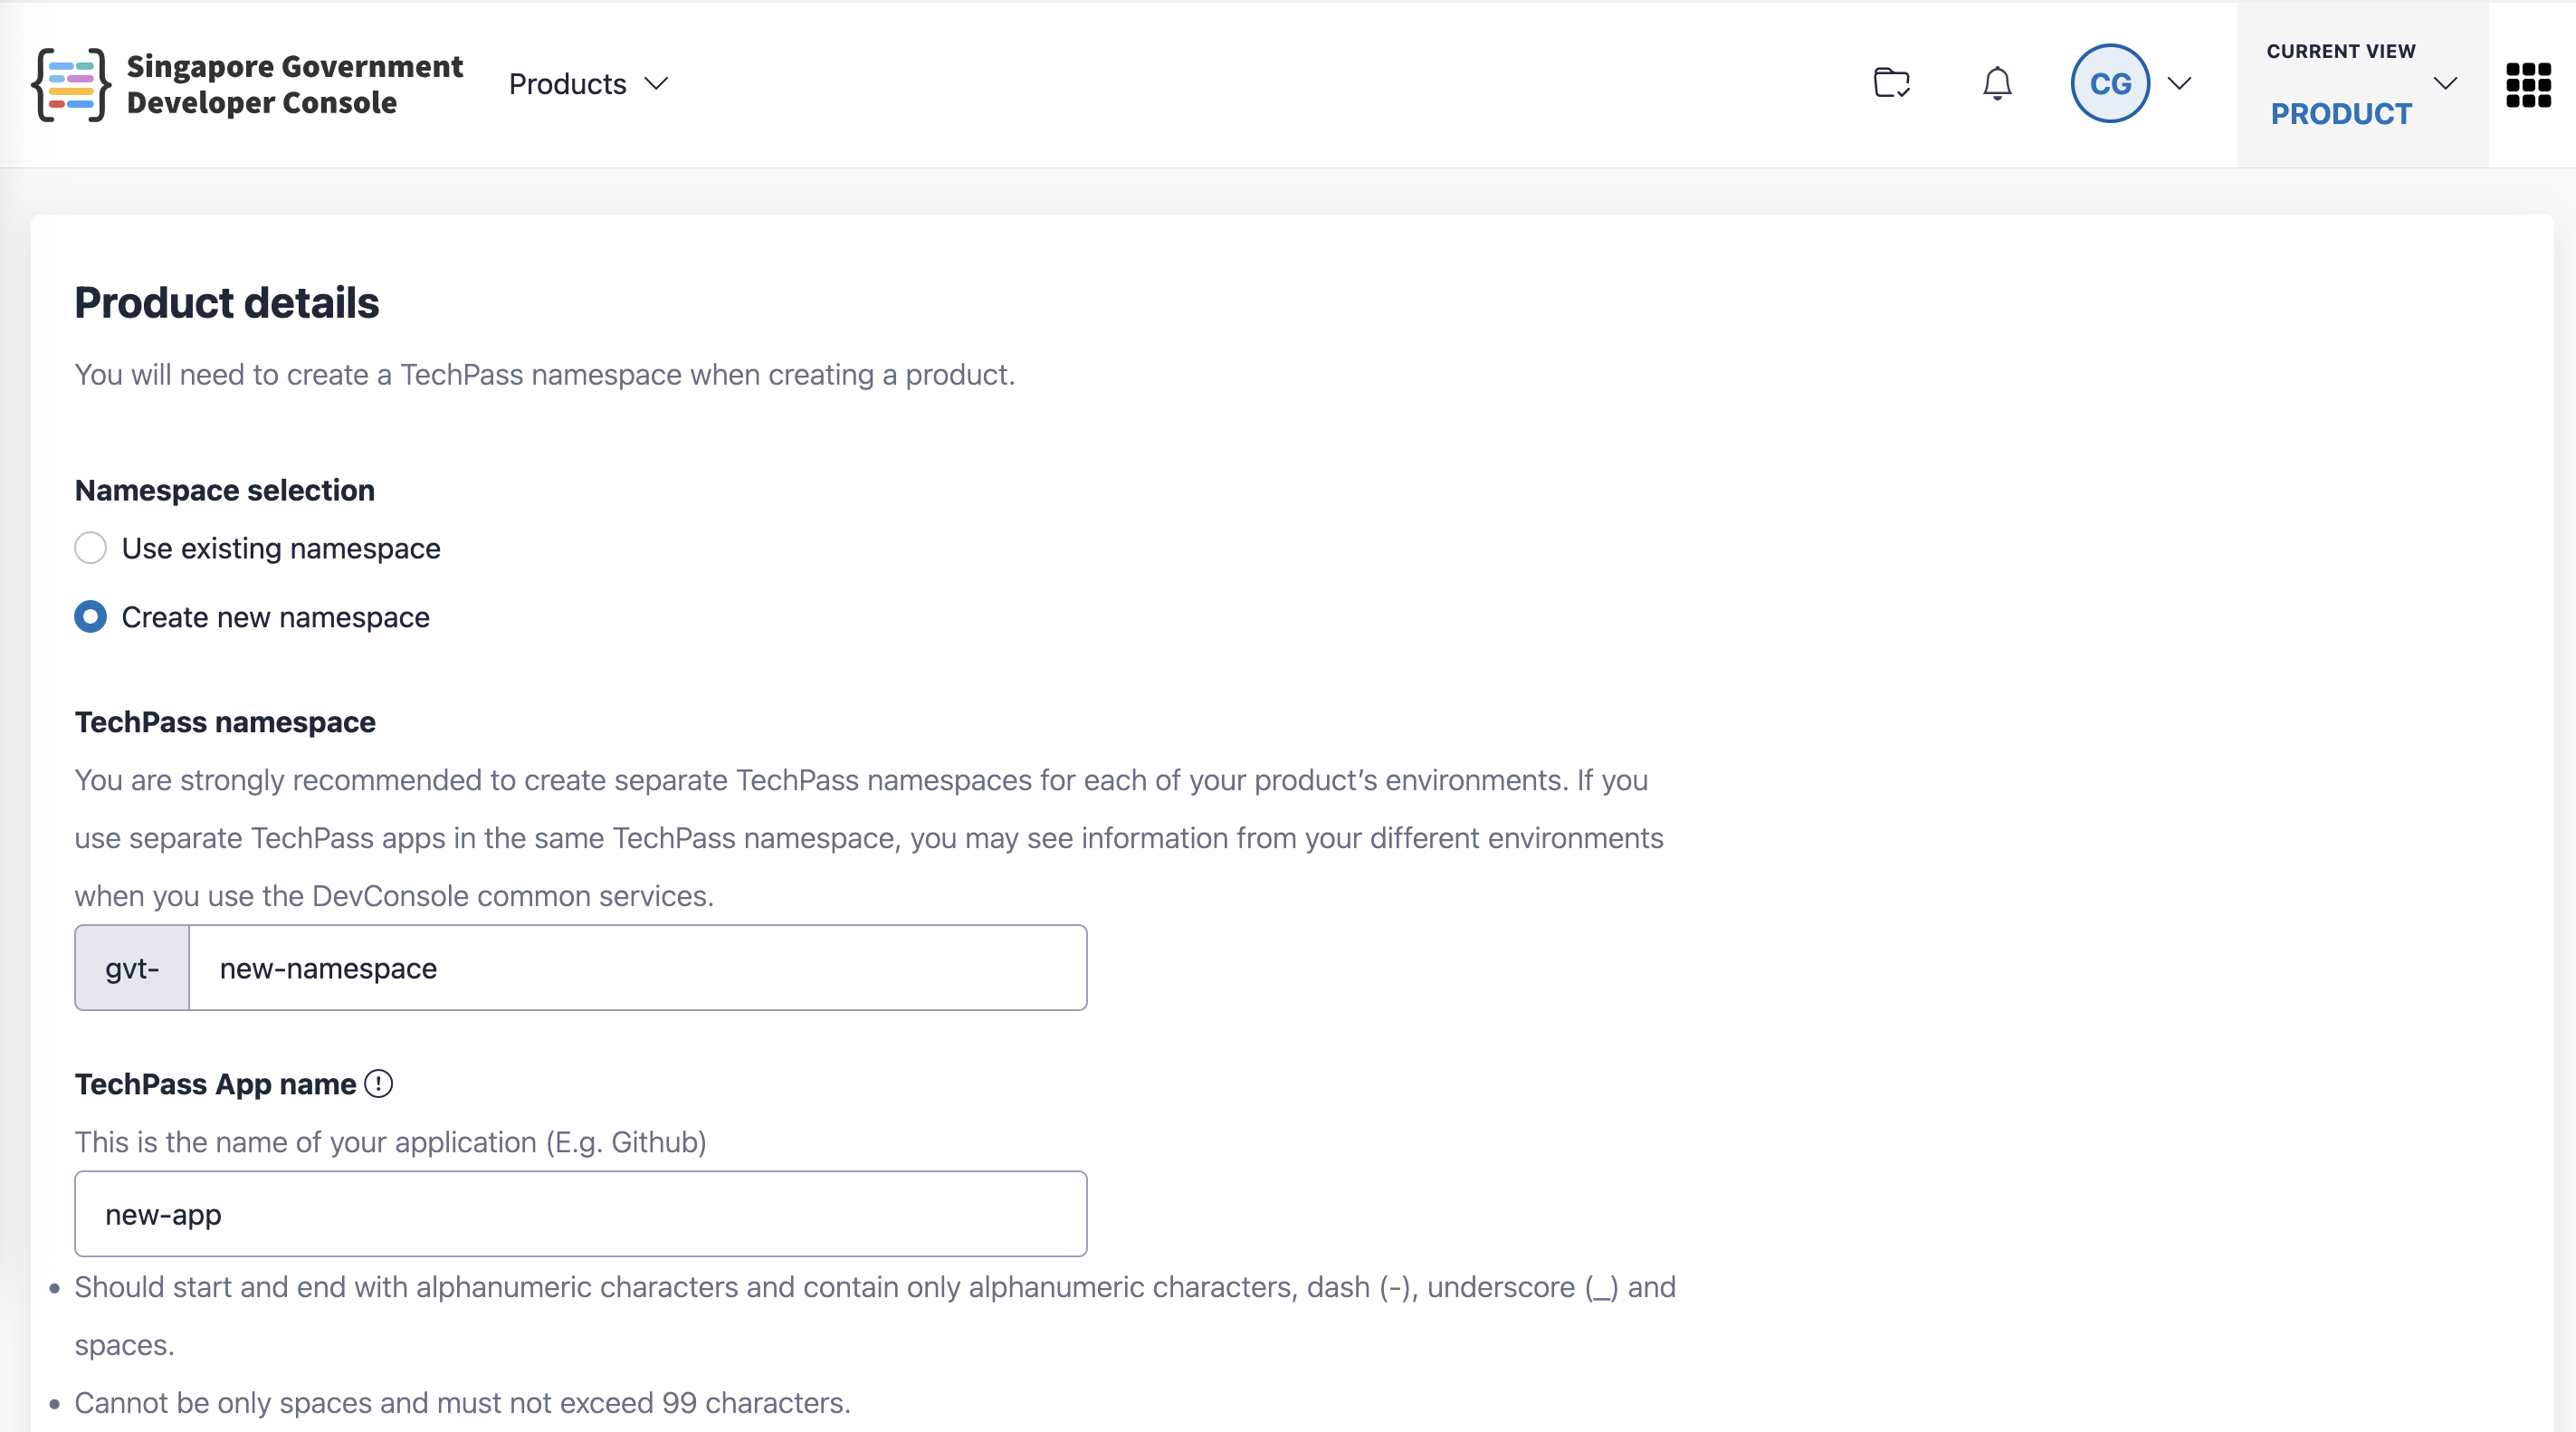
Task: Select Create new namespace option
Action: pos(91,617)
